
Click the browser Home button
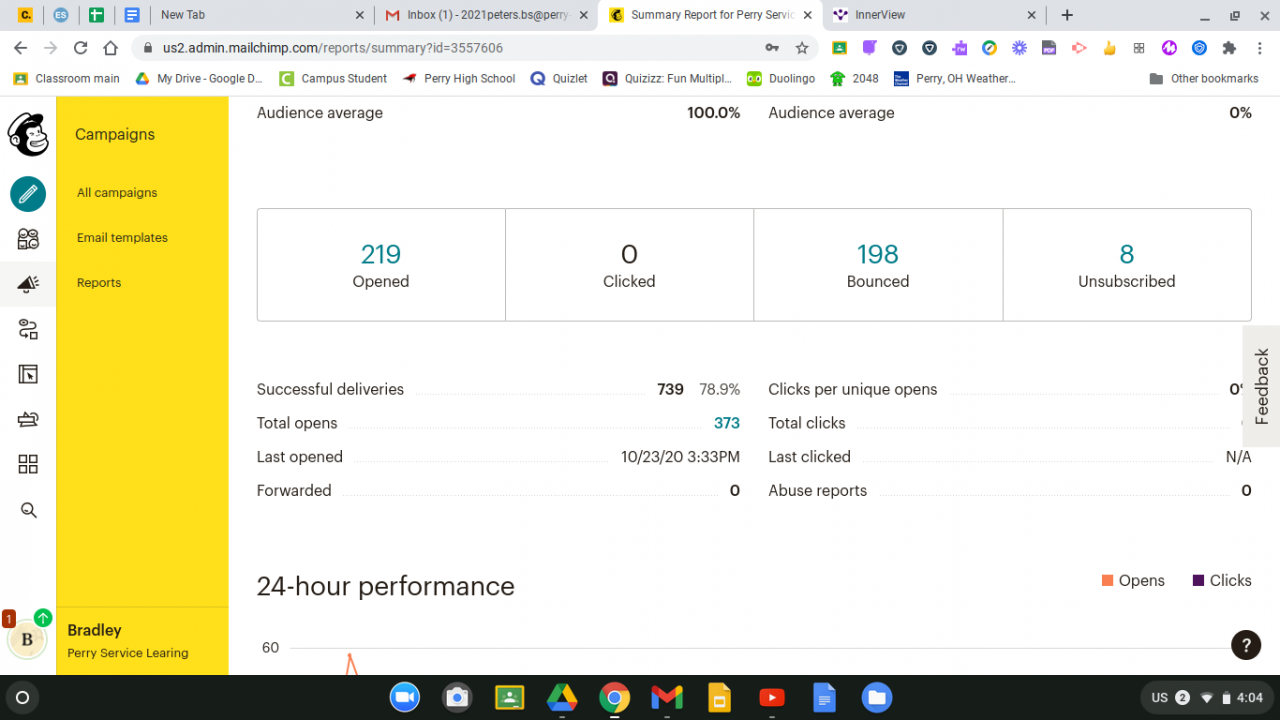[x=111, y=48]
